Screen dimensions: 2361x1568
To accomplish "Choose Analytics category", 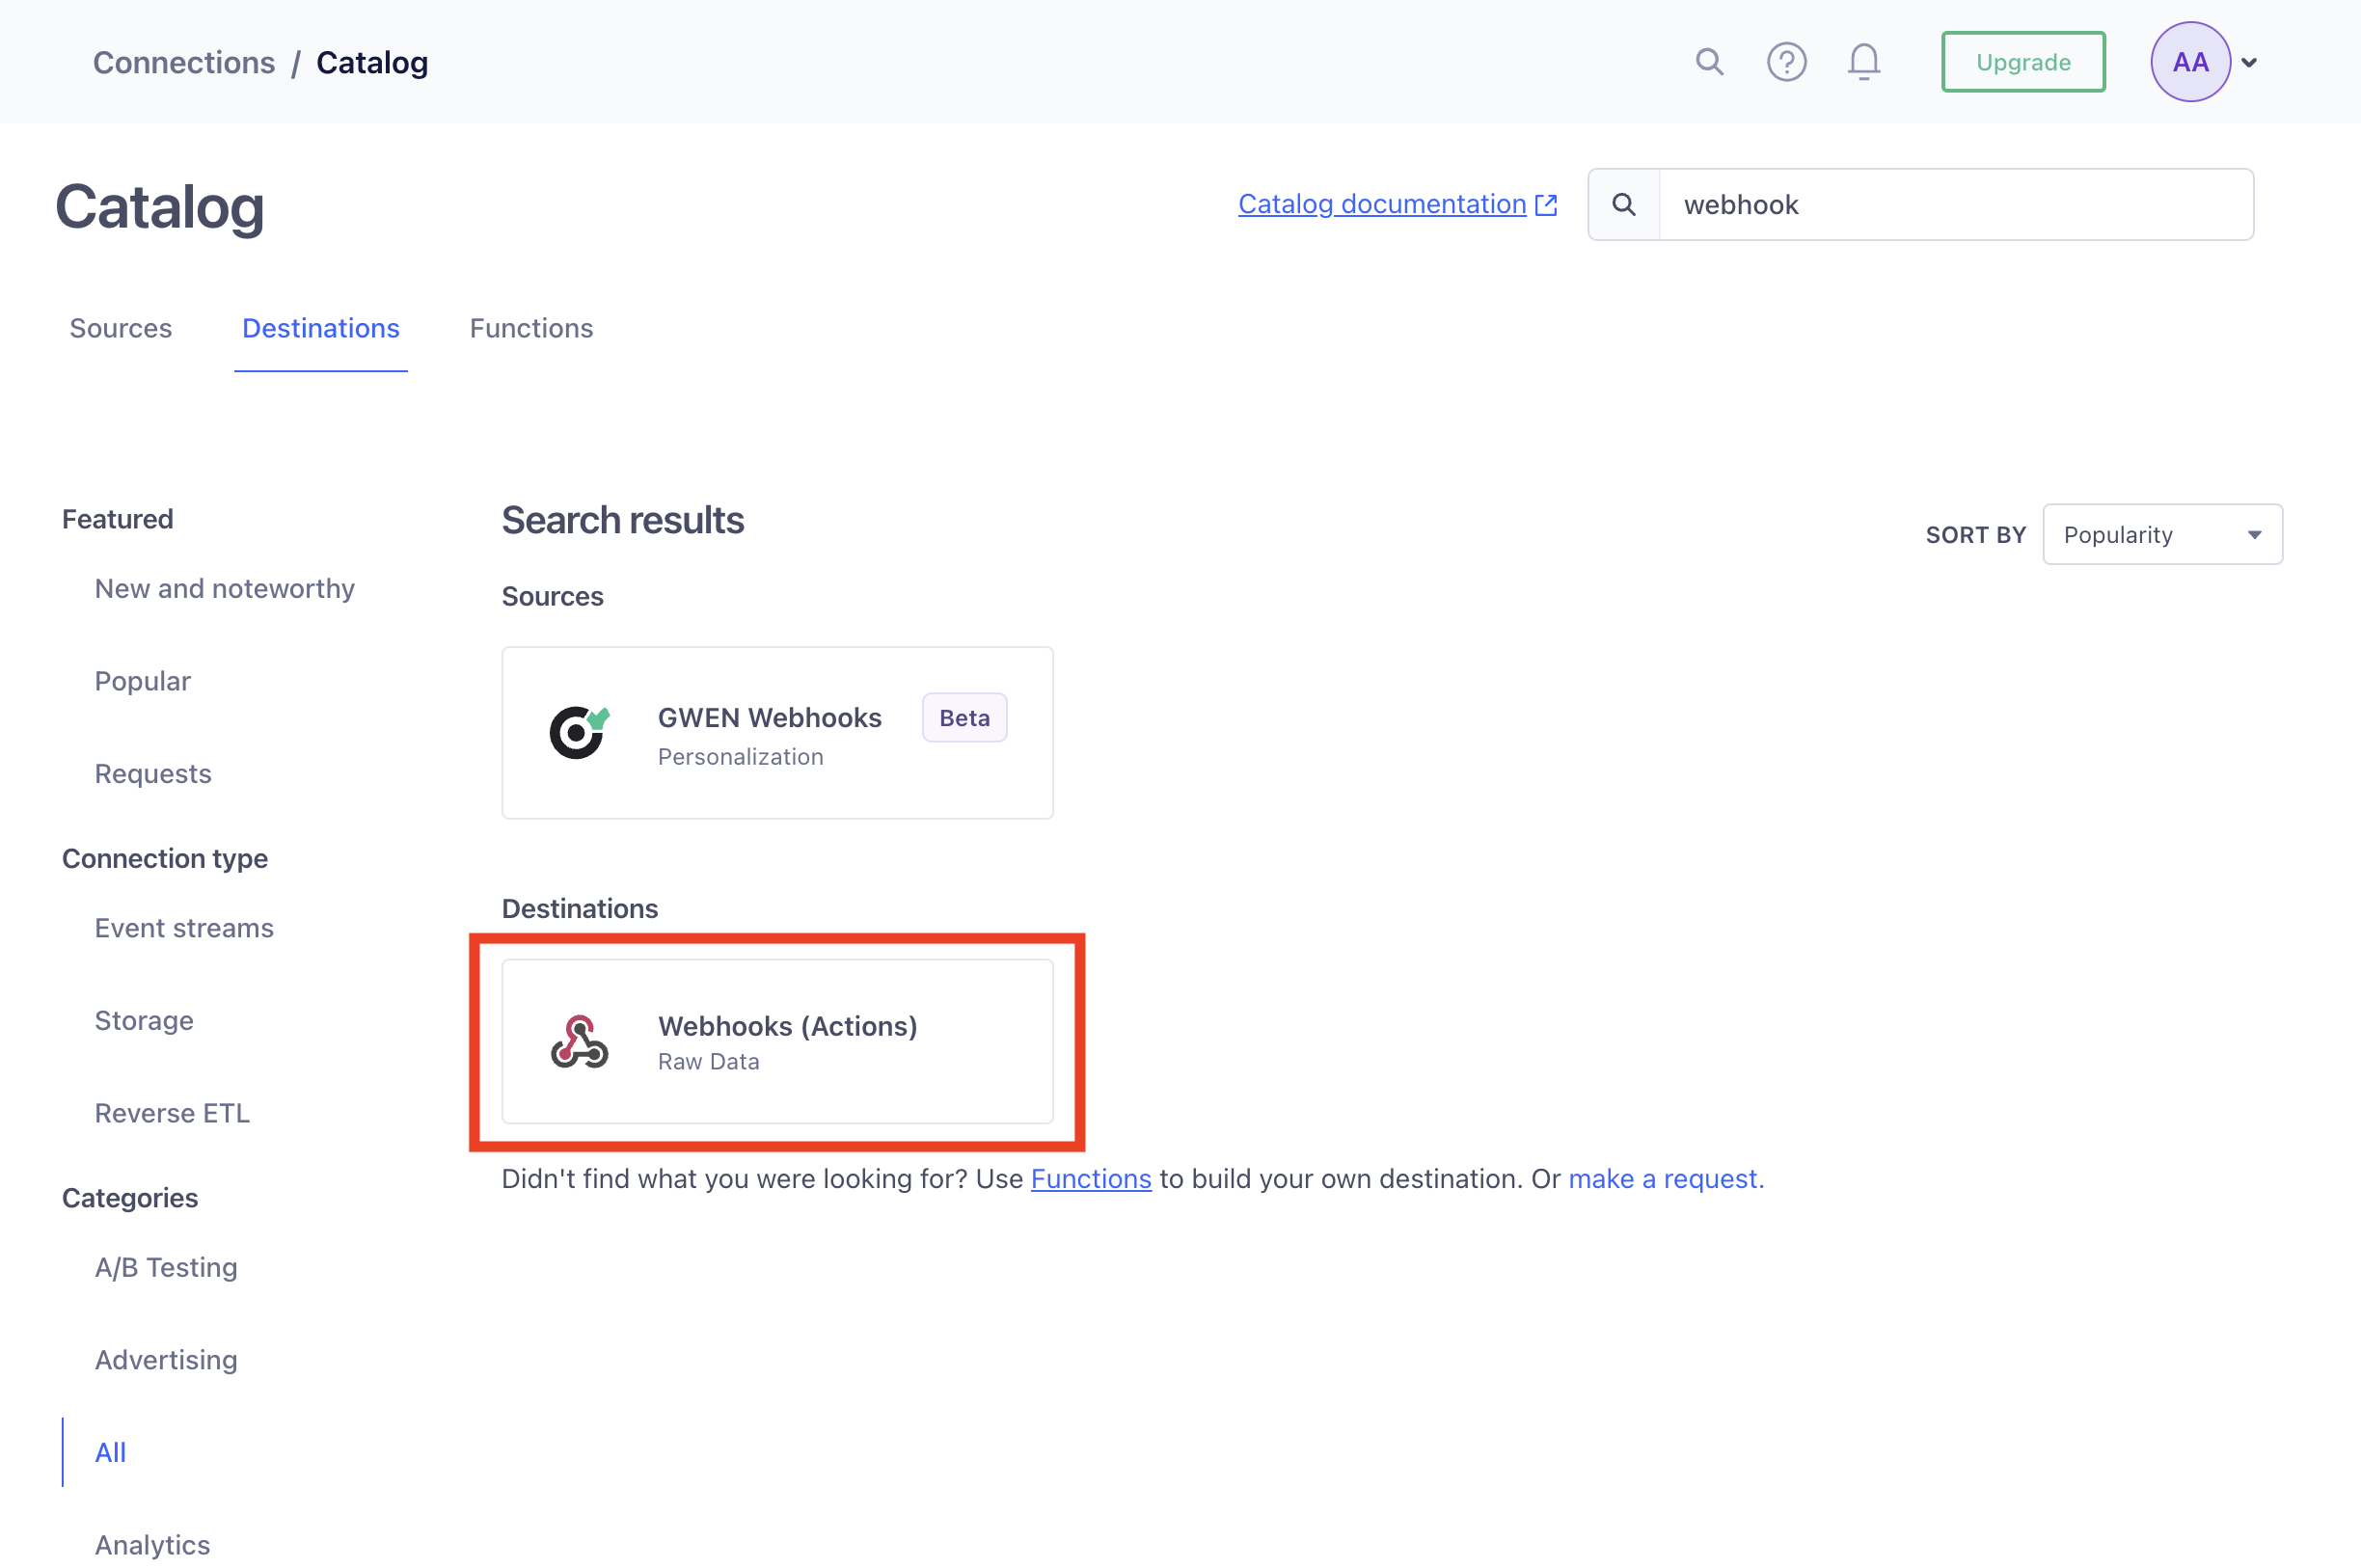I will point(153,1544).
